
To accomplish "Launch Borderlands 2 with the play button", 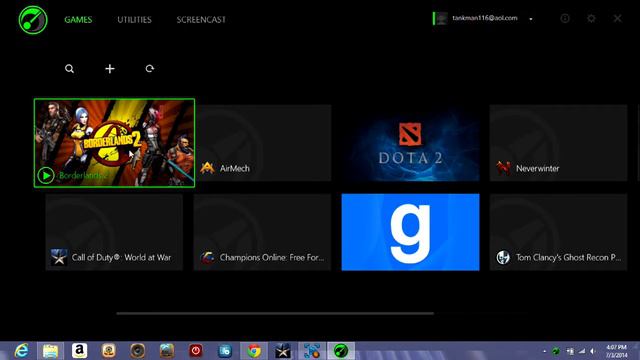I will (x=46, y=176).
